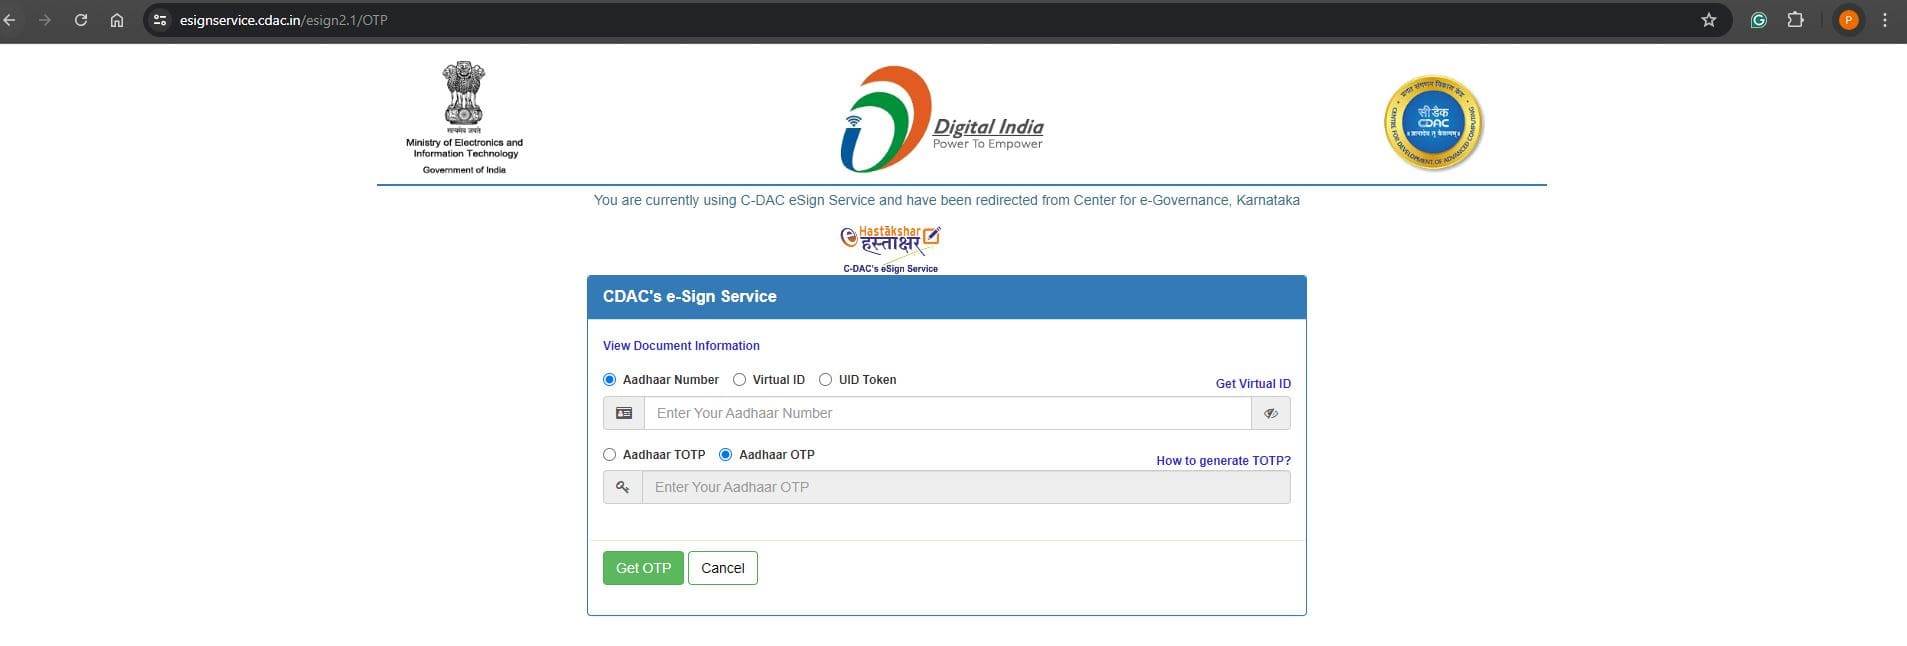Image resolution: width=1907 pixels, height=646 pixels.
Task: Click the browser reload icon
Action: pos(81,20)
